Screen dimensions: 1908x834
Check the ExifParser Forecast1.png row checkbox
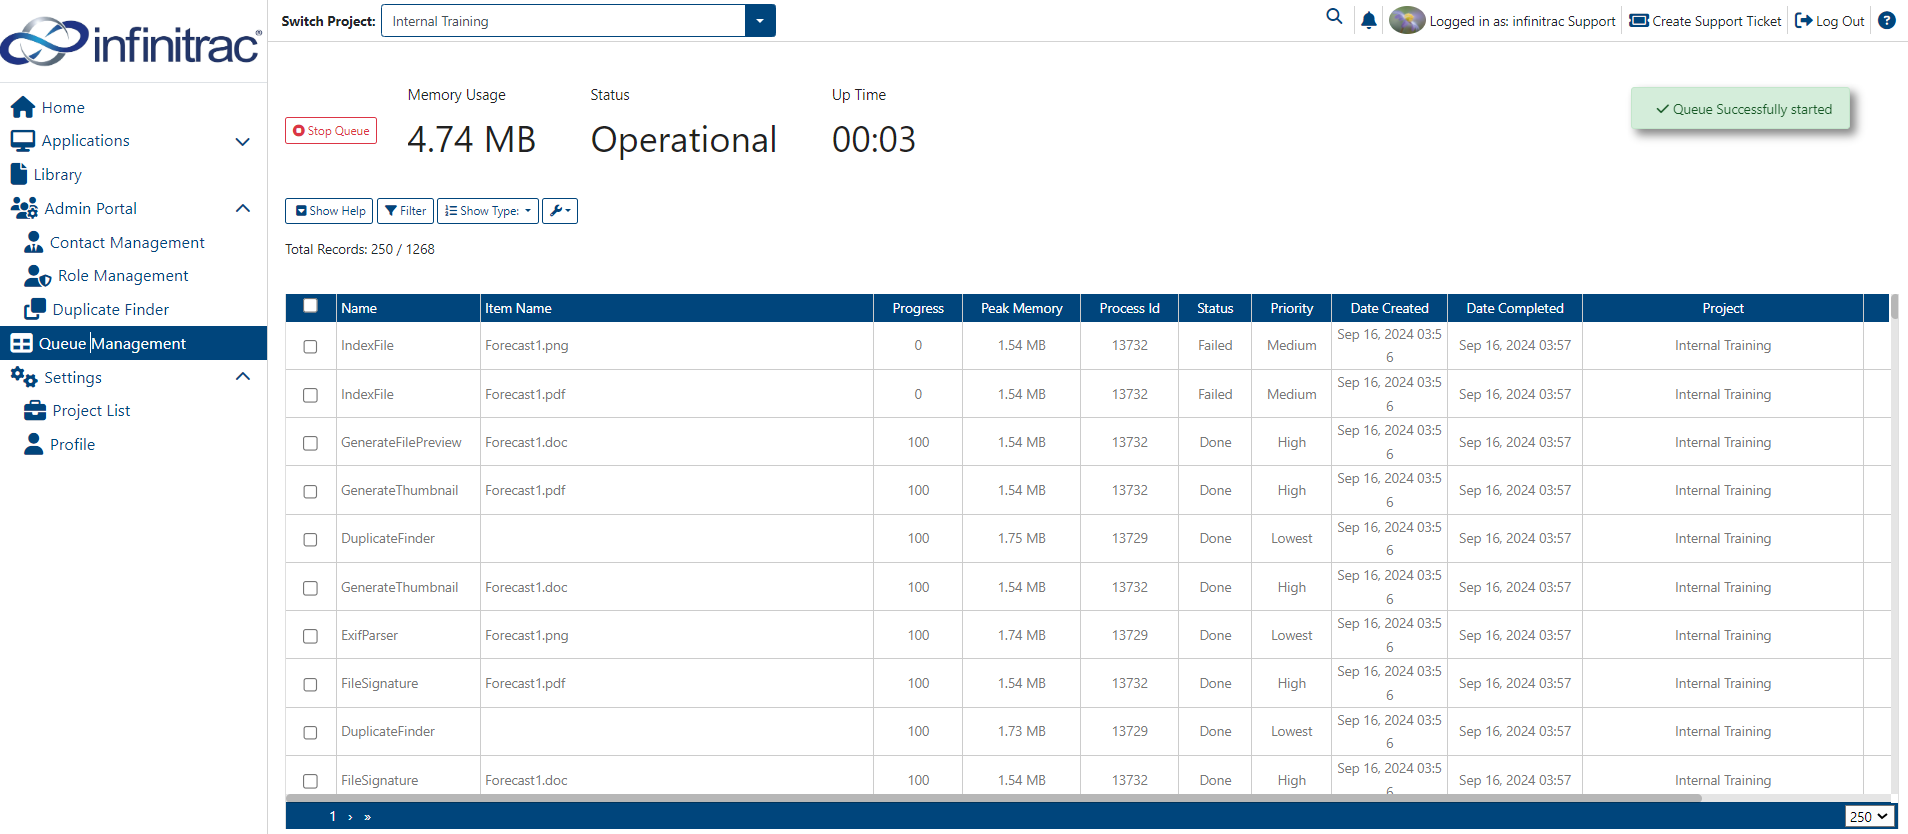pos(311,636)
